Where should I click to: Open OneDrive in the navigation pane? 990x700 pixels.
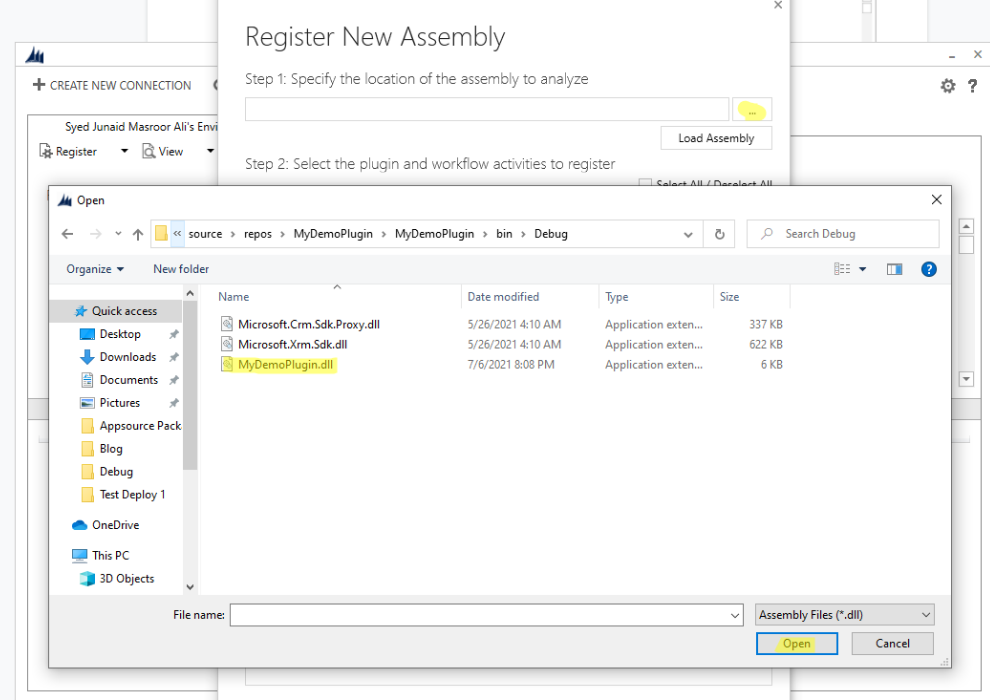point(115,525)
